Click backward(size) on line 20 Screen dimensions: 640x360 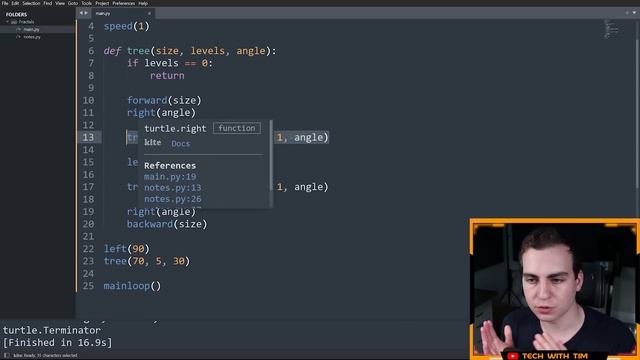(167, 224)
